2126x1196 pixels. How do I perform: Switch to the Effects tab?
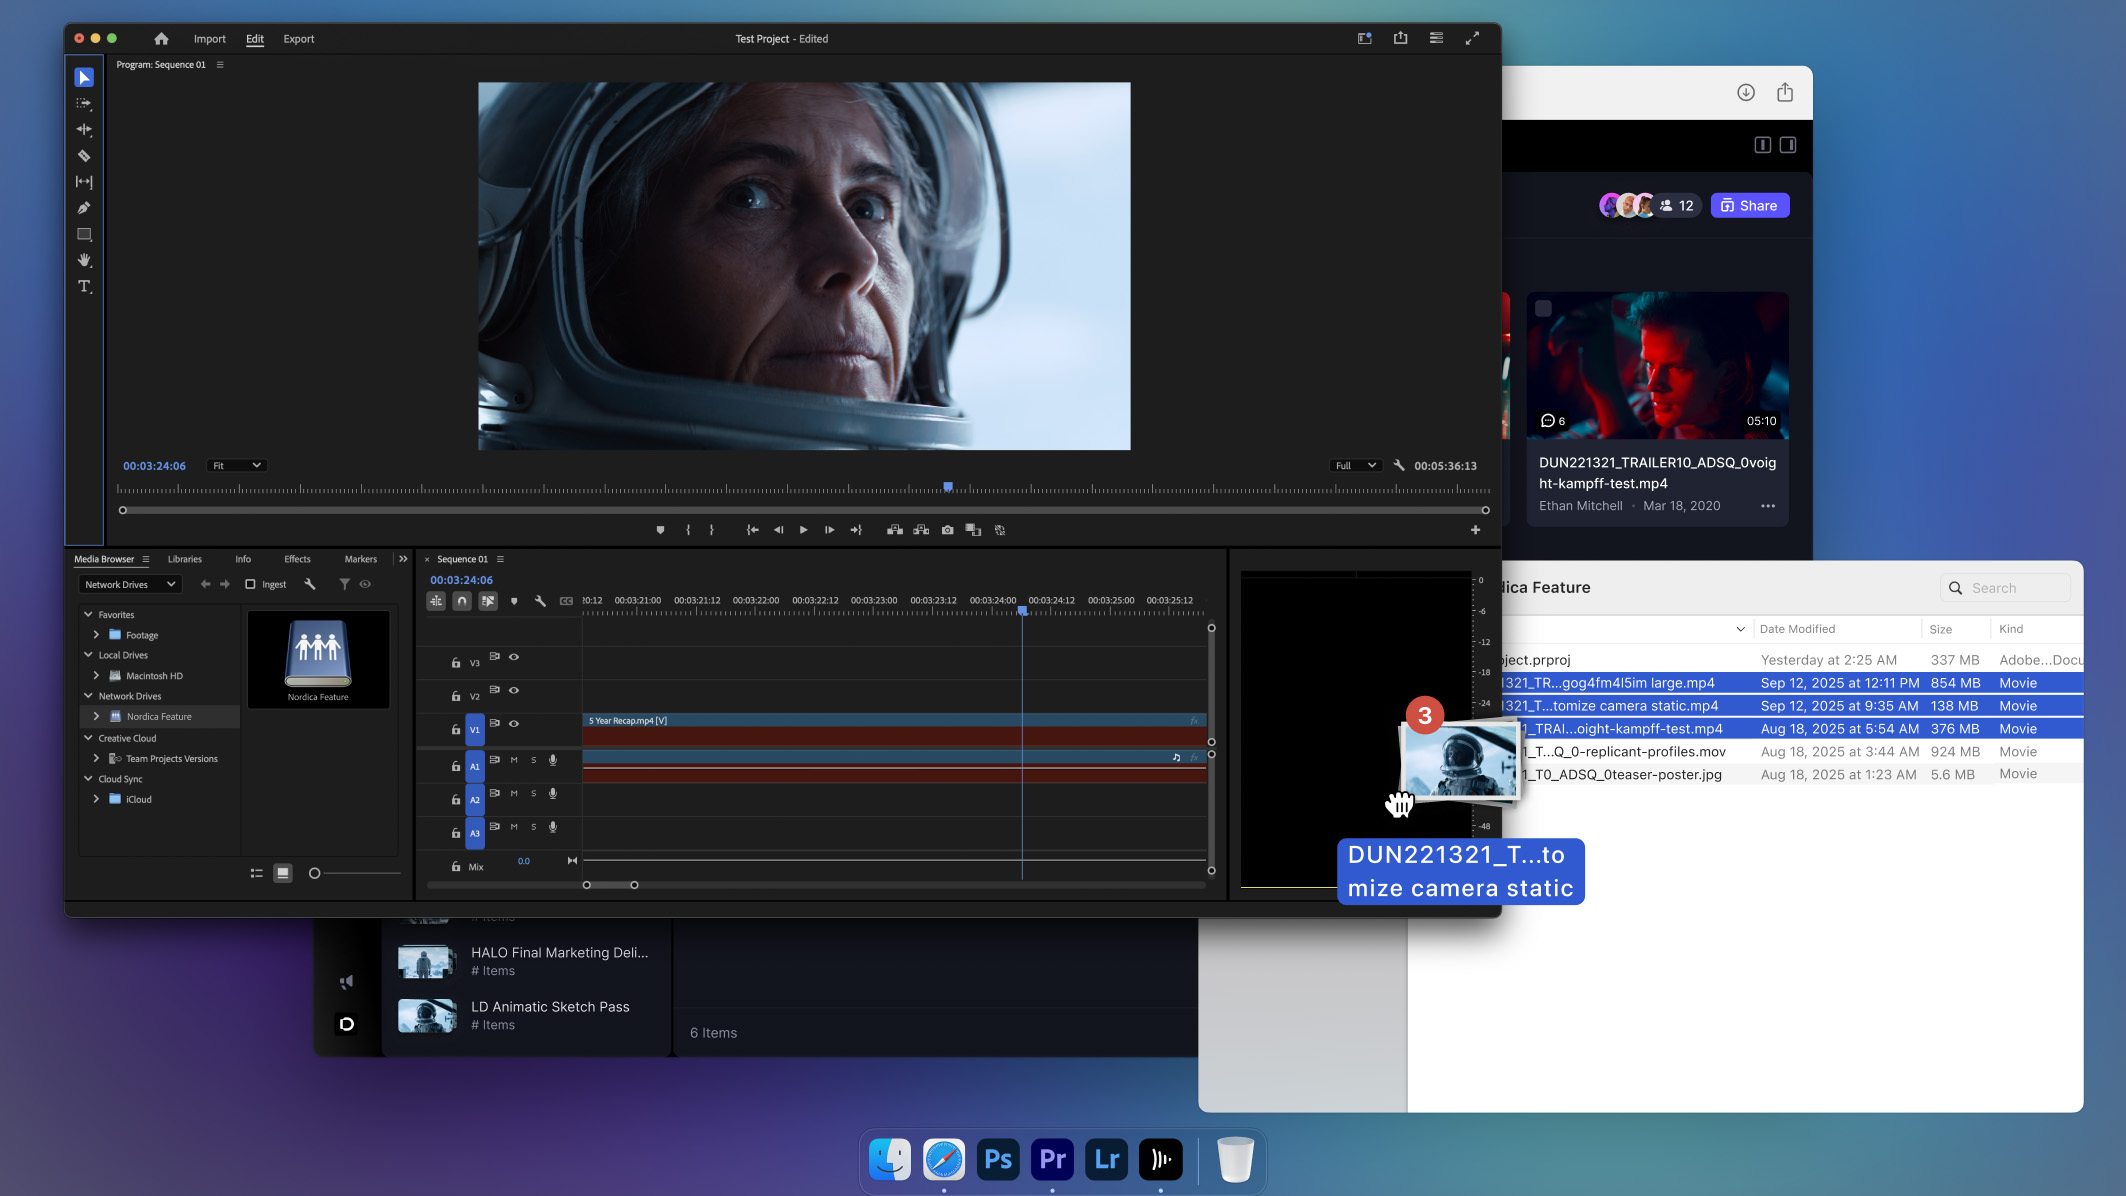297,559
